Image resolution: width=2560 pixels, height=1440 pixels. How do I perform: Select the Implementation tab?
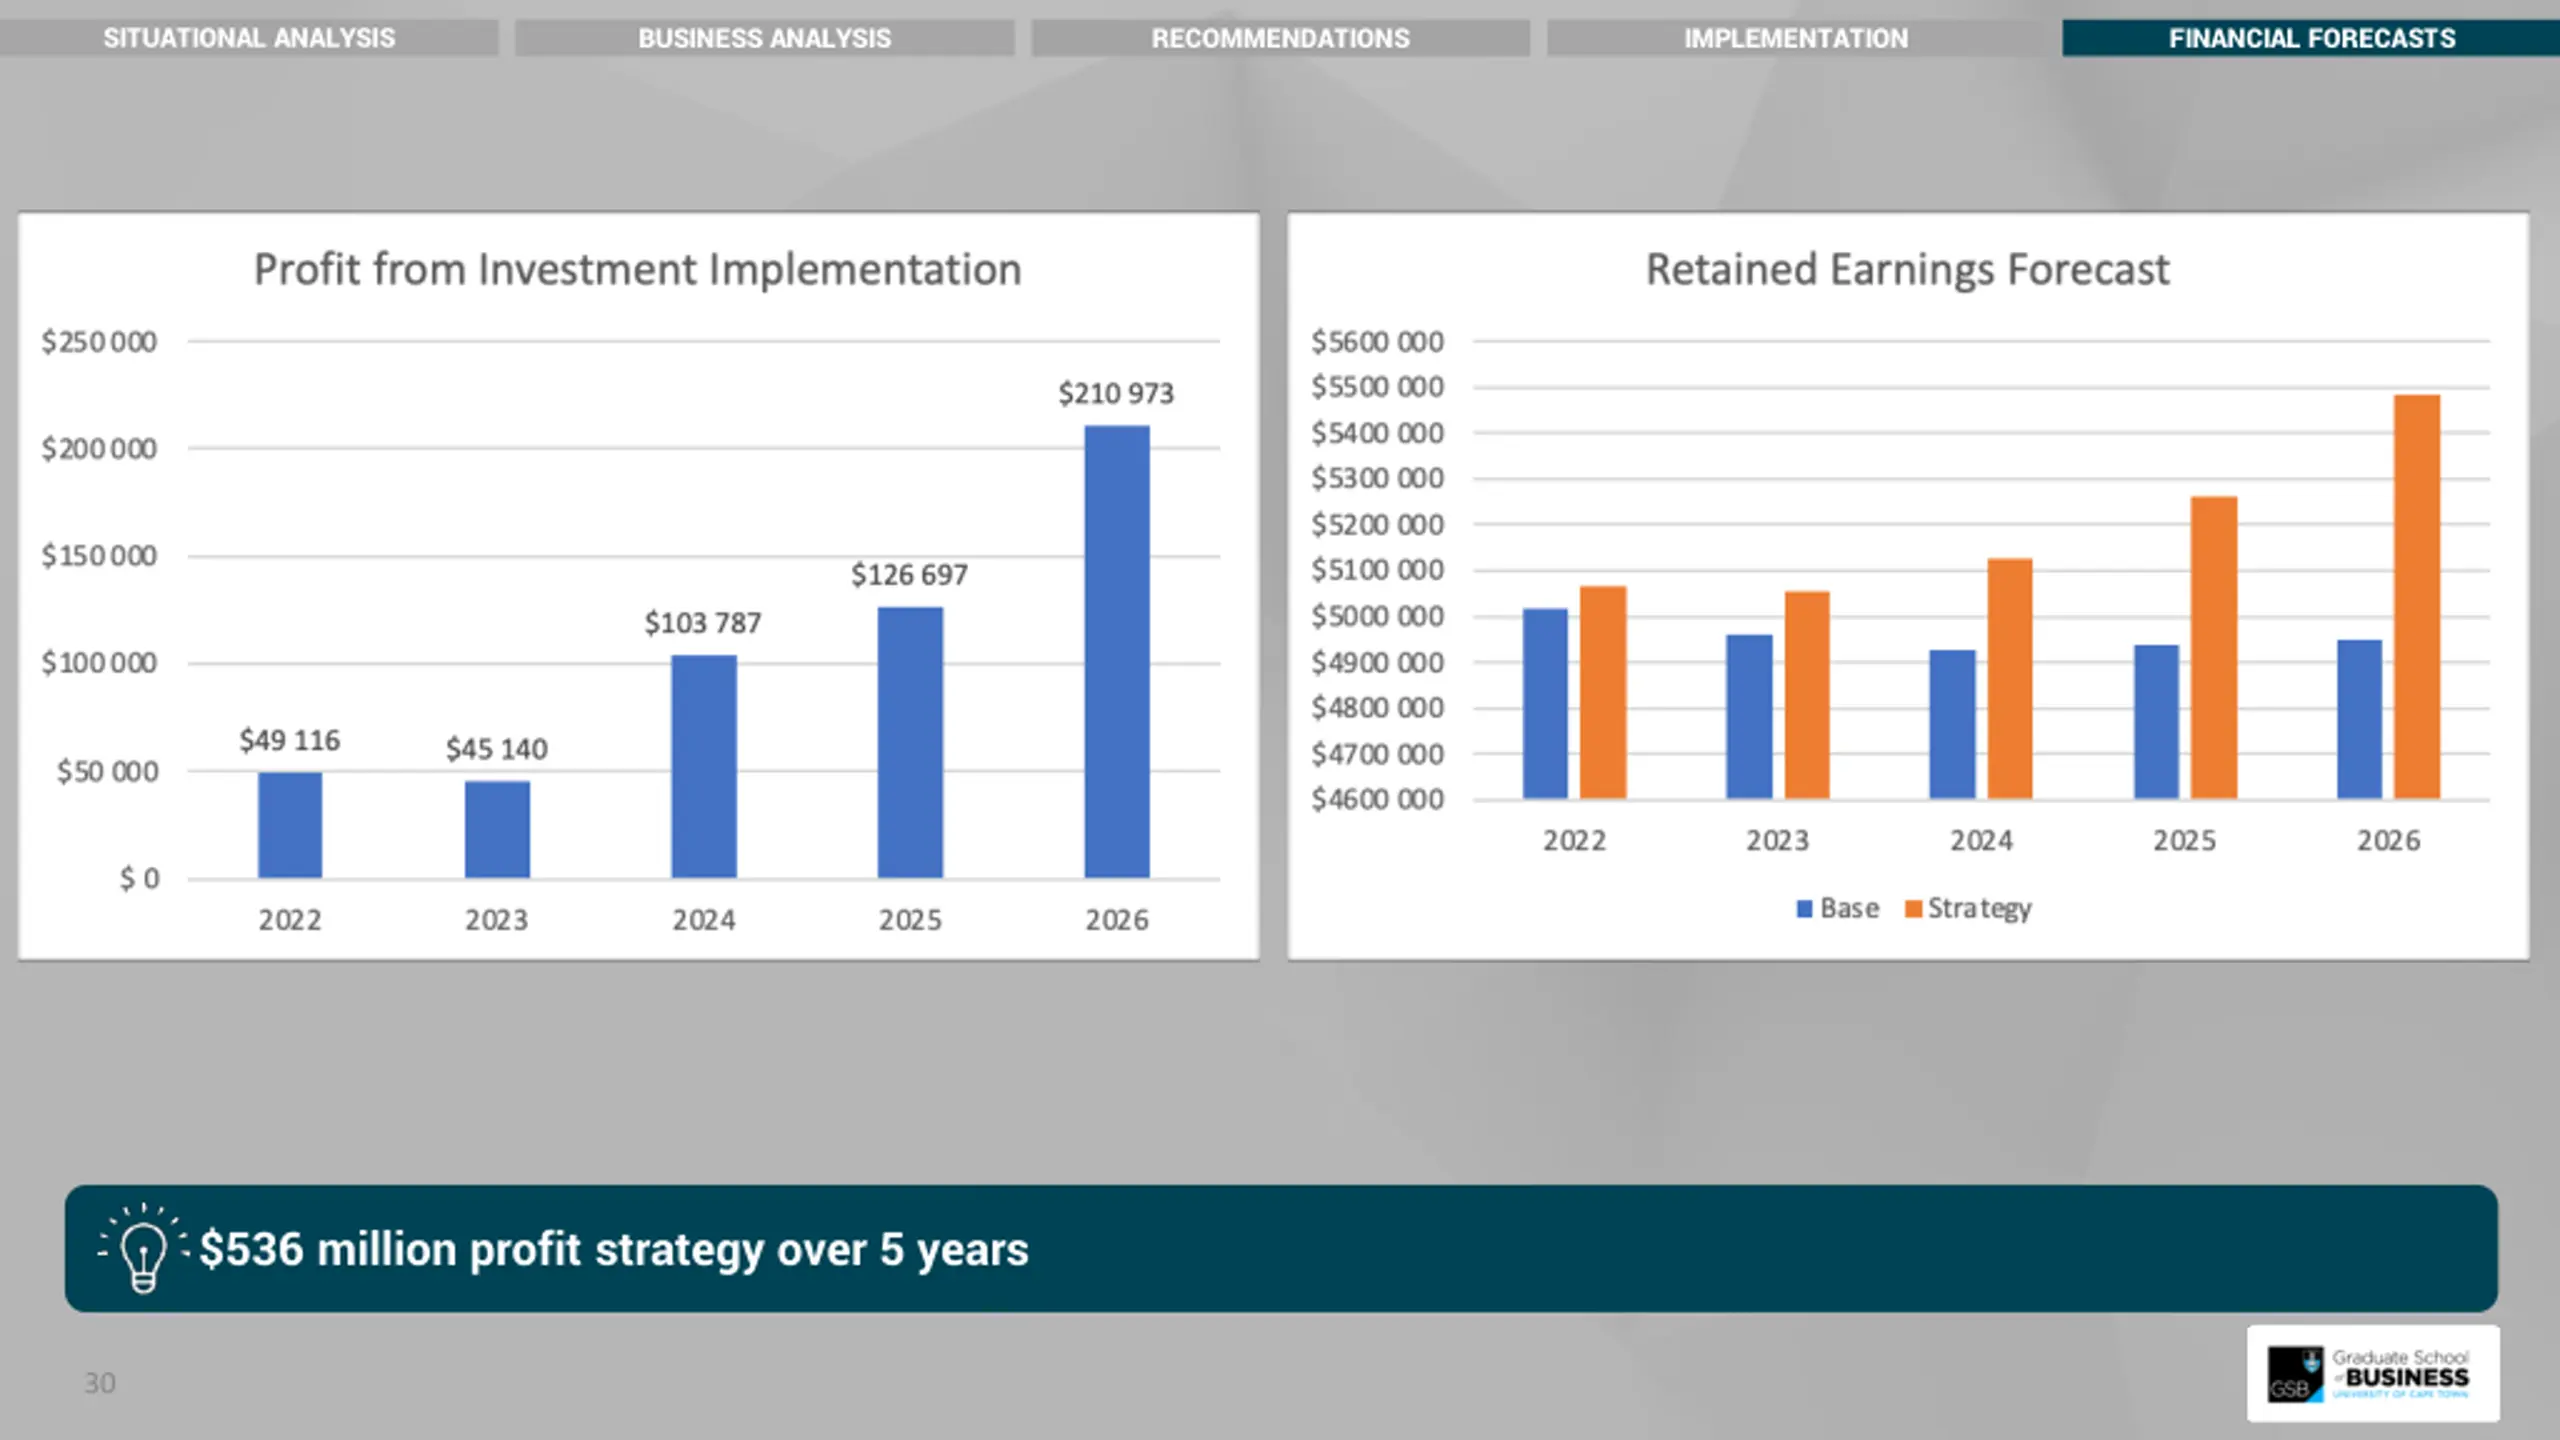1796,38
